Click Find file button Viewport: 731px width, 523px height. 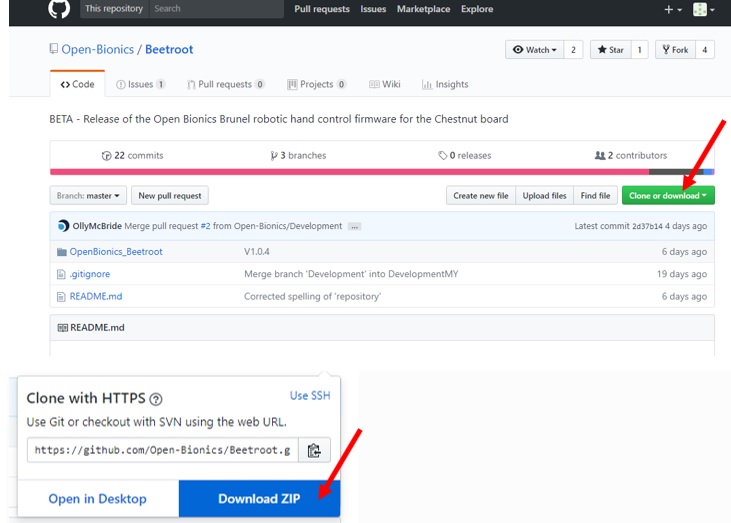point(595,196)
